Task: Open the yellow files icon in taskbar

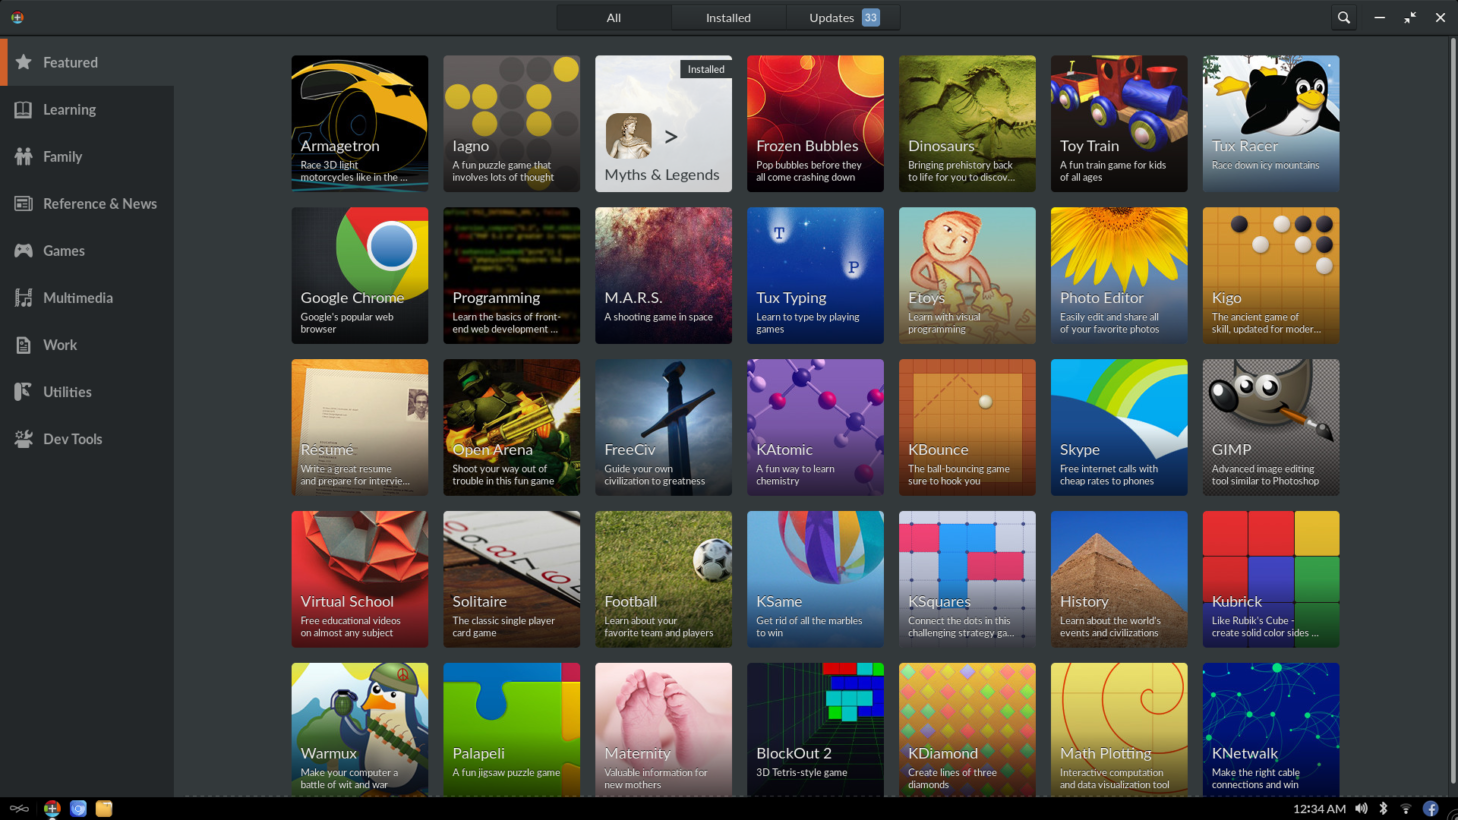Action: click(104, 809)
